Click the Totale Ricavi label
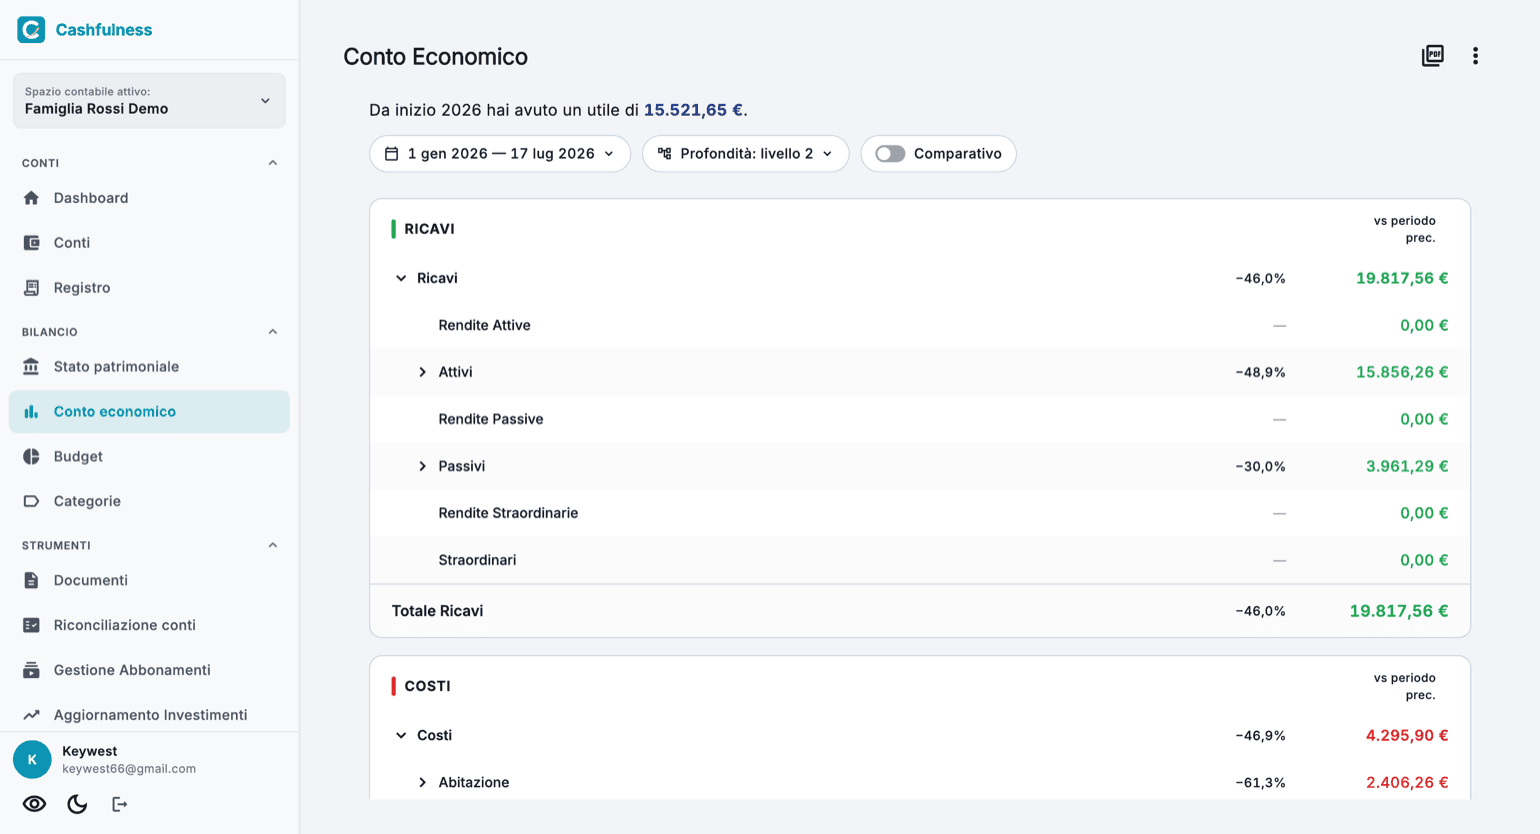1540x834 pixels. tap(437, 611)
